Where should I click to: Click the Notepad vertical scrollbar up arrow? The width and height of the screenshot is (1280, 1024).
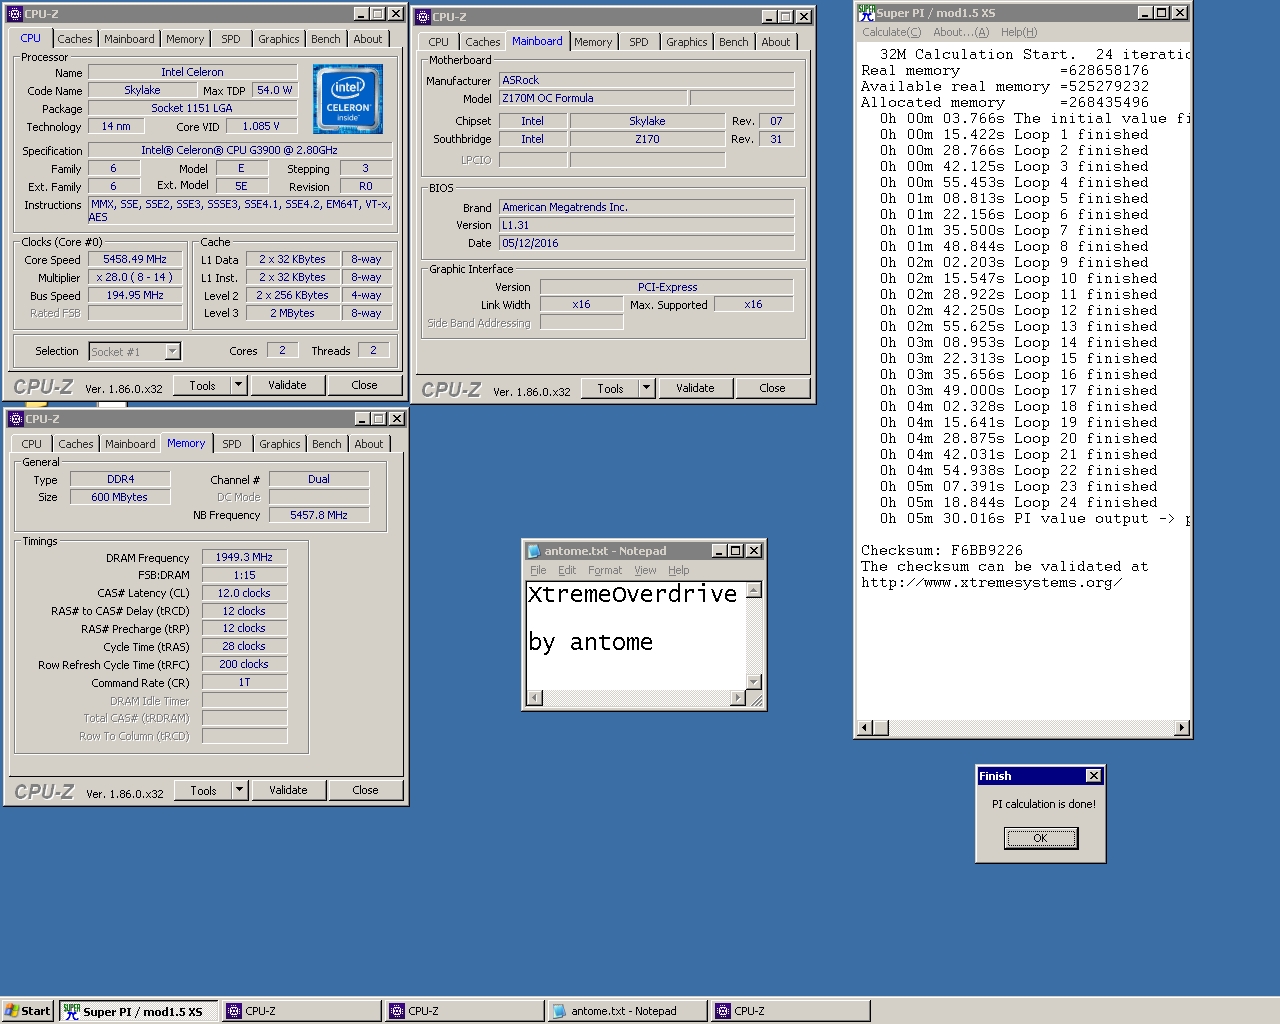pyautogui.click(x=754, y=590)
